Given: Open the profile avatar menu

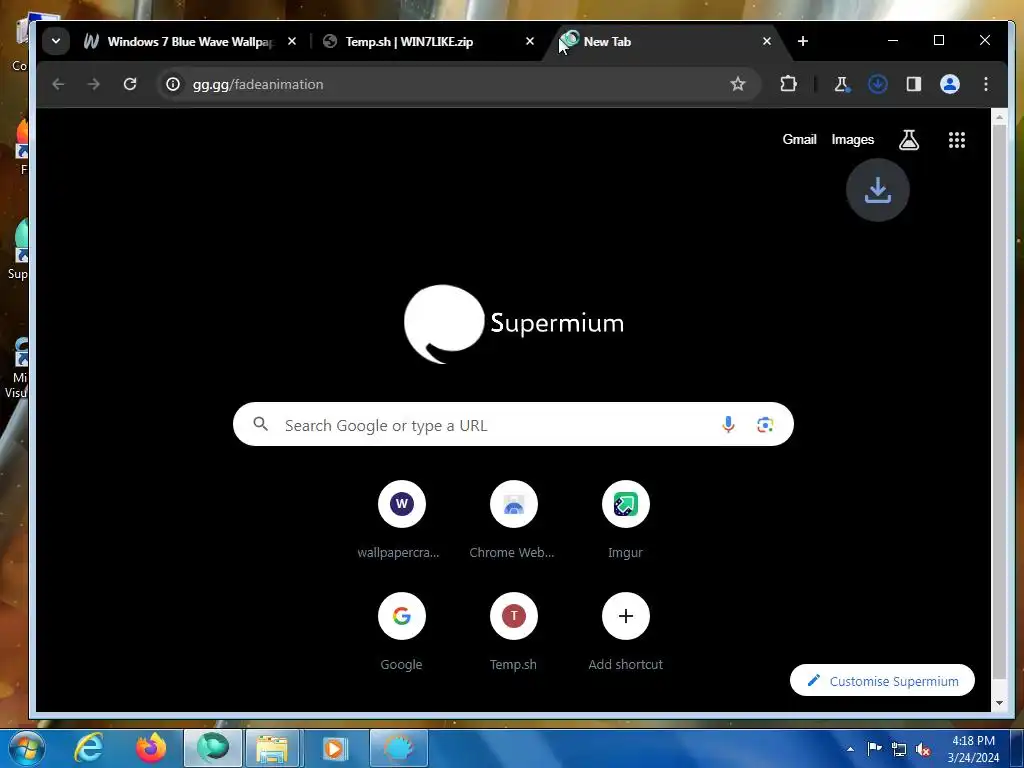Looking at the screenshot, I should [950, 84].
